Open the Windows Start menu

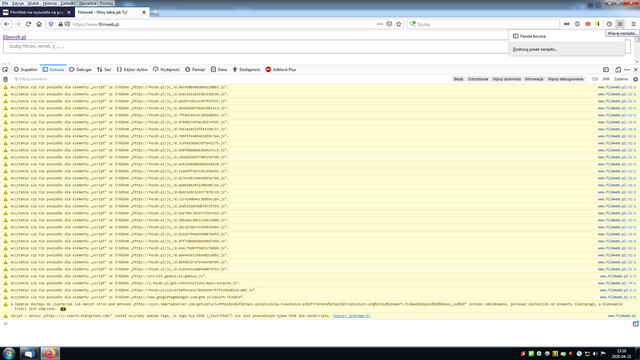click(9, 353)
